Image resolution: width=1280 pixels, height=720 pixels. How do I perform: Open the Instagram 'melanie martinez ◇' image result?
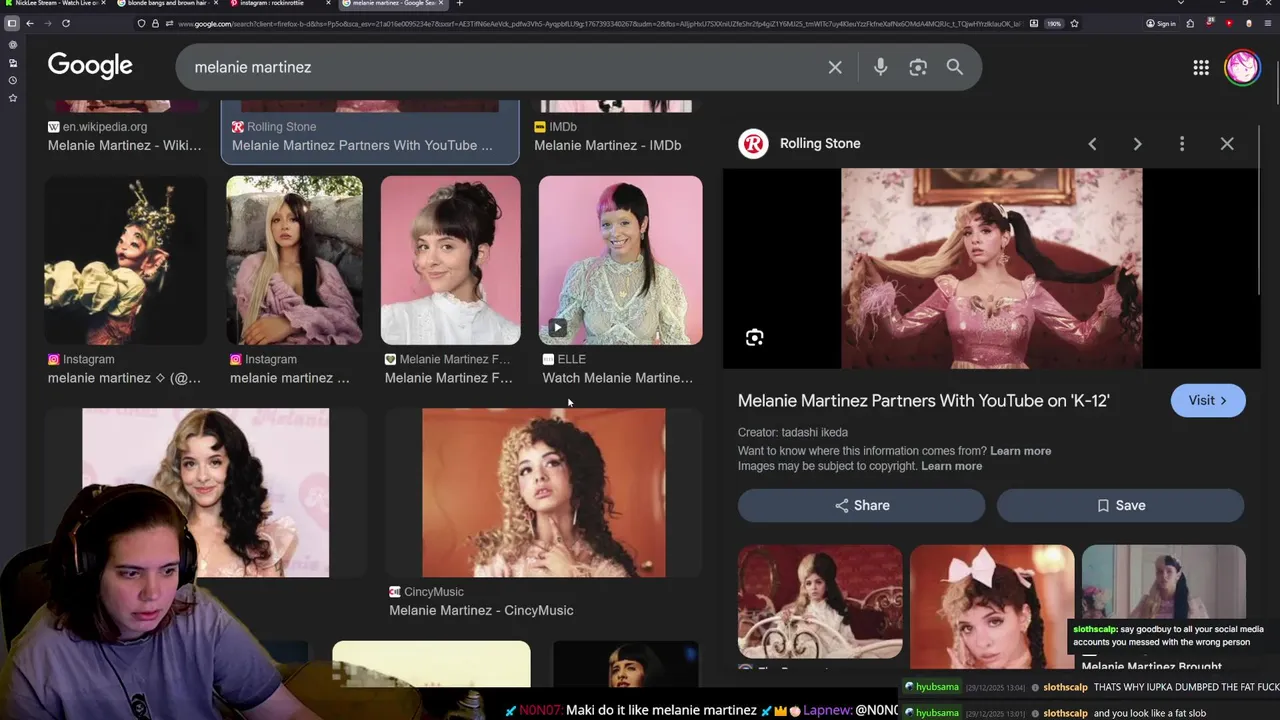[125, 260]
